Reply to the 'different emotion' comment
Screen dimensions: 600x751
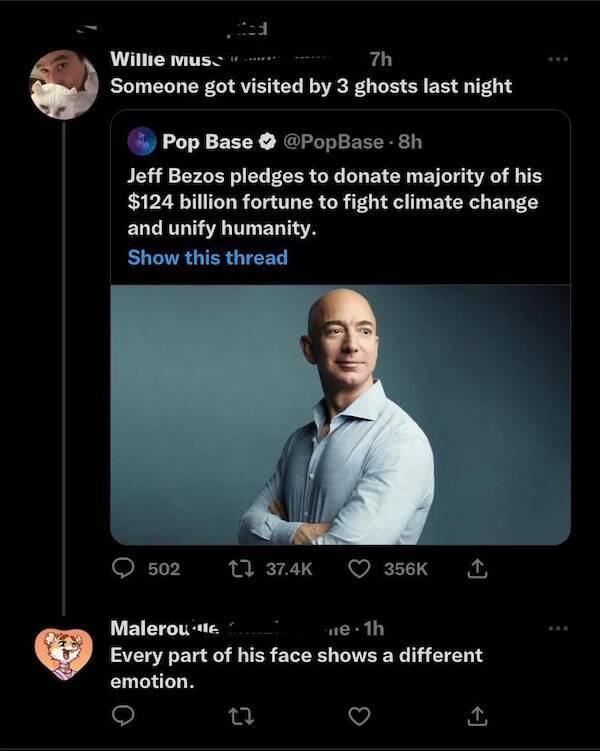click(x=123, y=716)
